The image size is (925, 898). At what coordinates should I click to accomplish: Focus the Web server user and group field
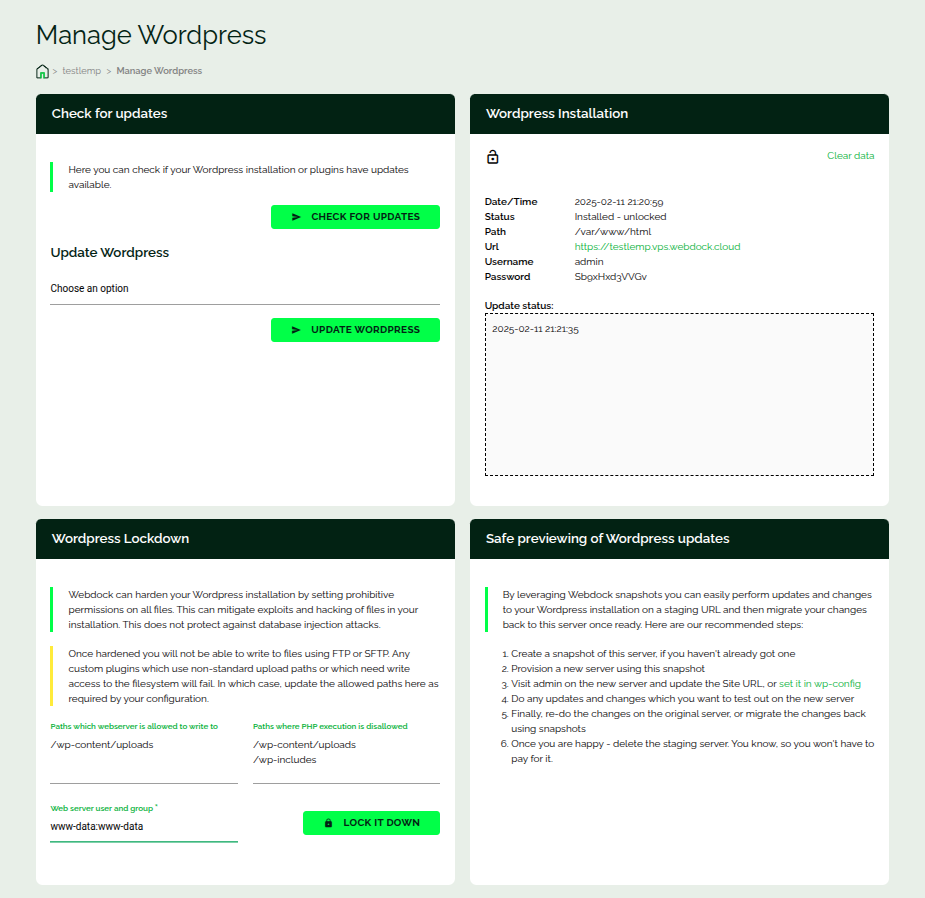(x=144, y=827)
